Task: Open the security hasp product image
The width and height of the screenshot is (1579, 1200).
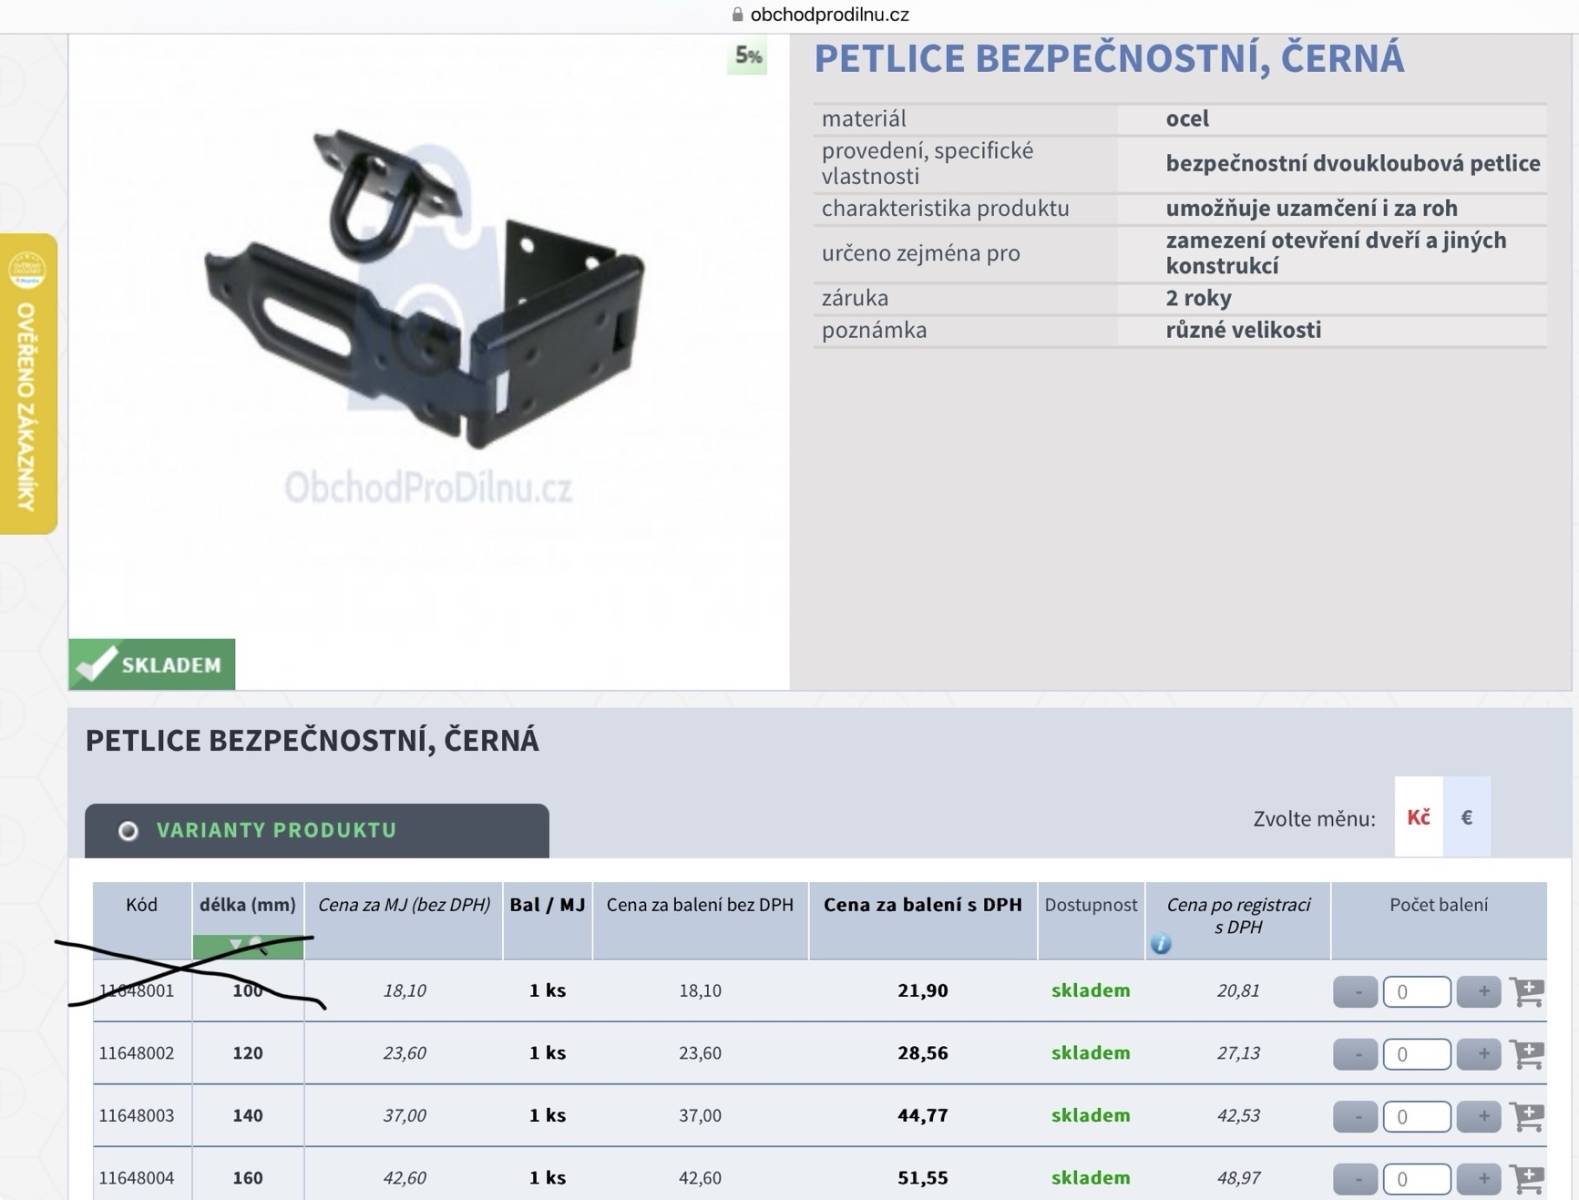Action: tap(427, 290)
